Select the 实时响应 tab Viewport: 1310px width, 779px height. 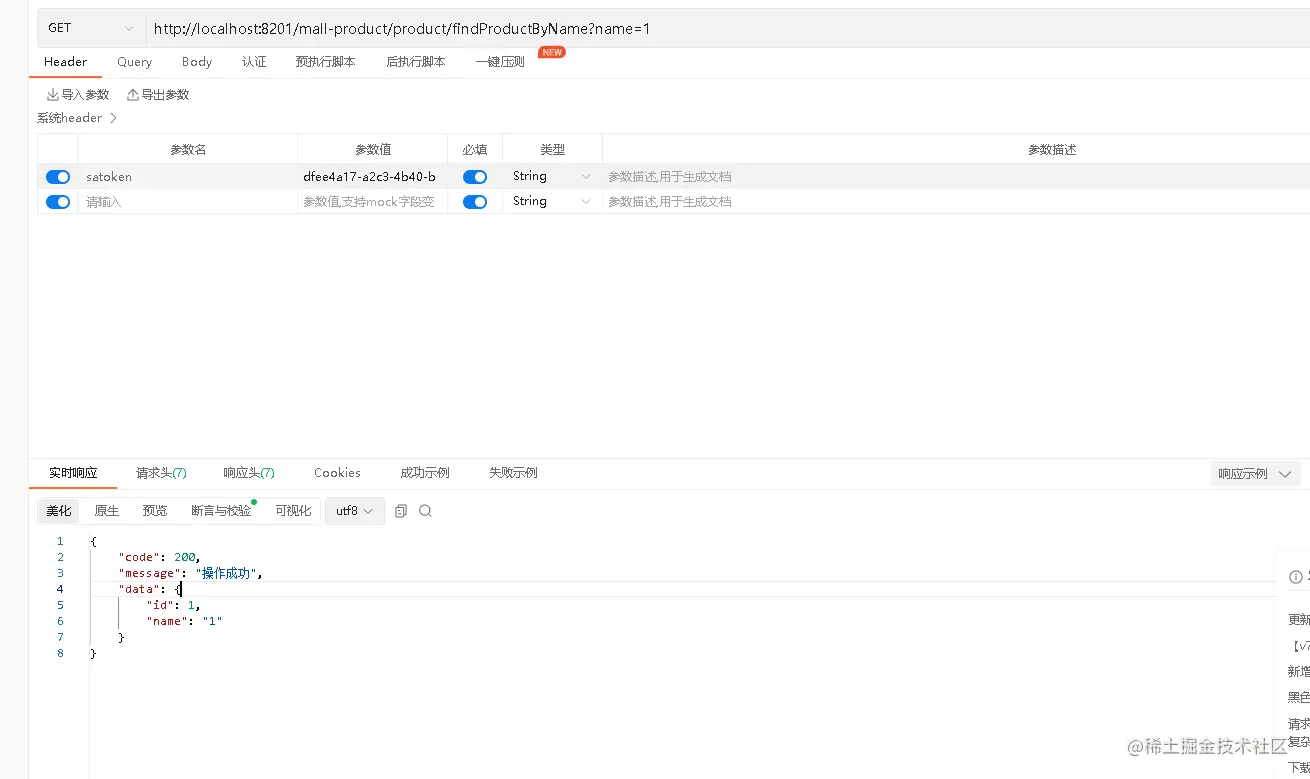73,473
